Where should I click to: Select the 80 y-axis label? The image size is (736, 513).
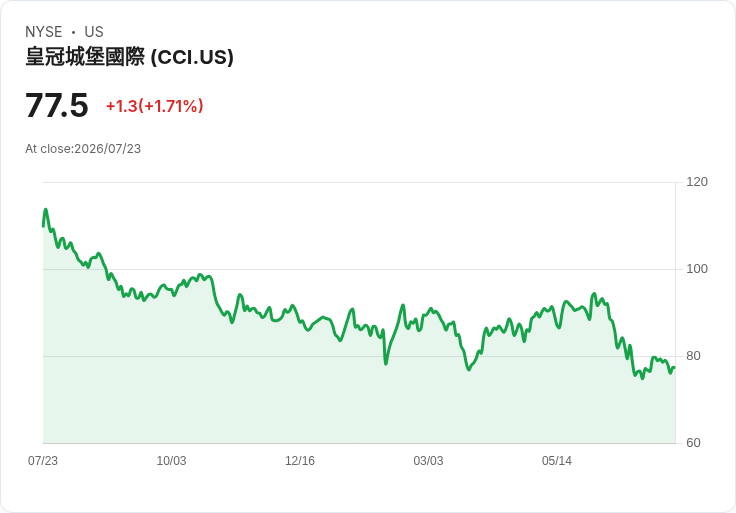[x=693, y=356]
